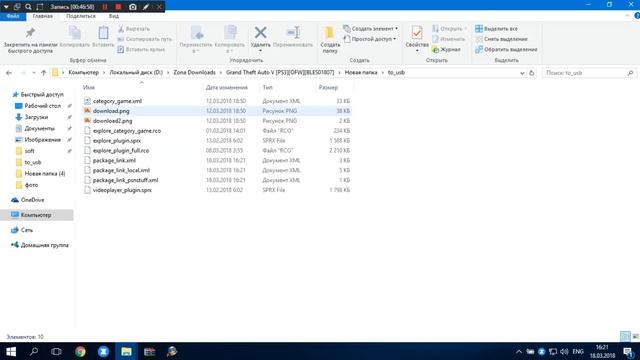Open the Easy access dropdown
This screenshot has height=360, width=640.
(x=370, y=39)
